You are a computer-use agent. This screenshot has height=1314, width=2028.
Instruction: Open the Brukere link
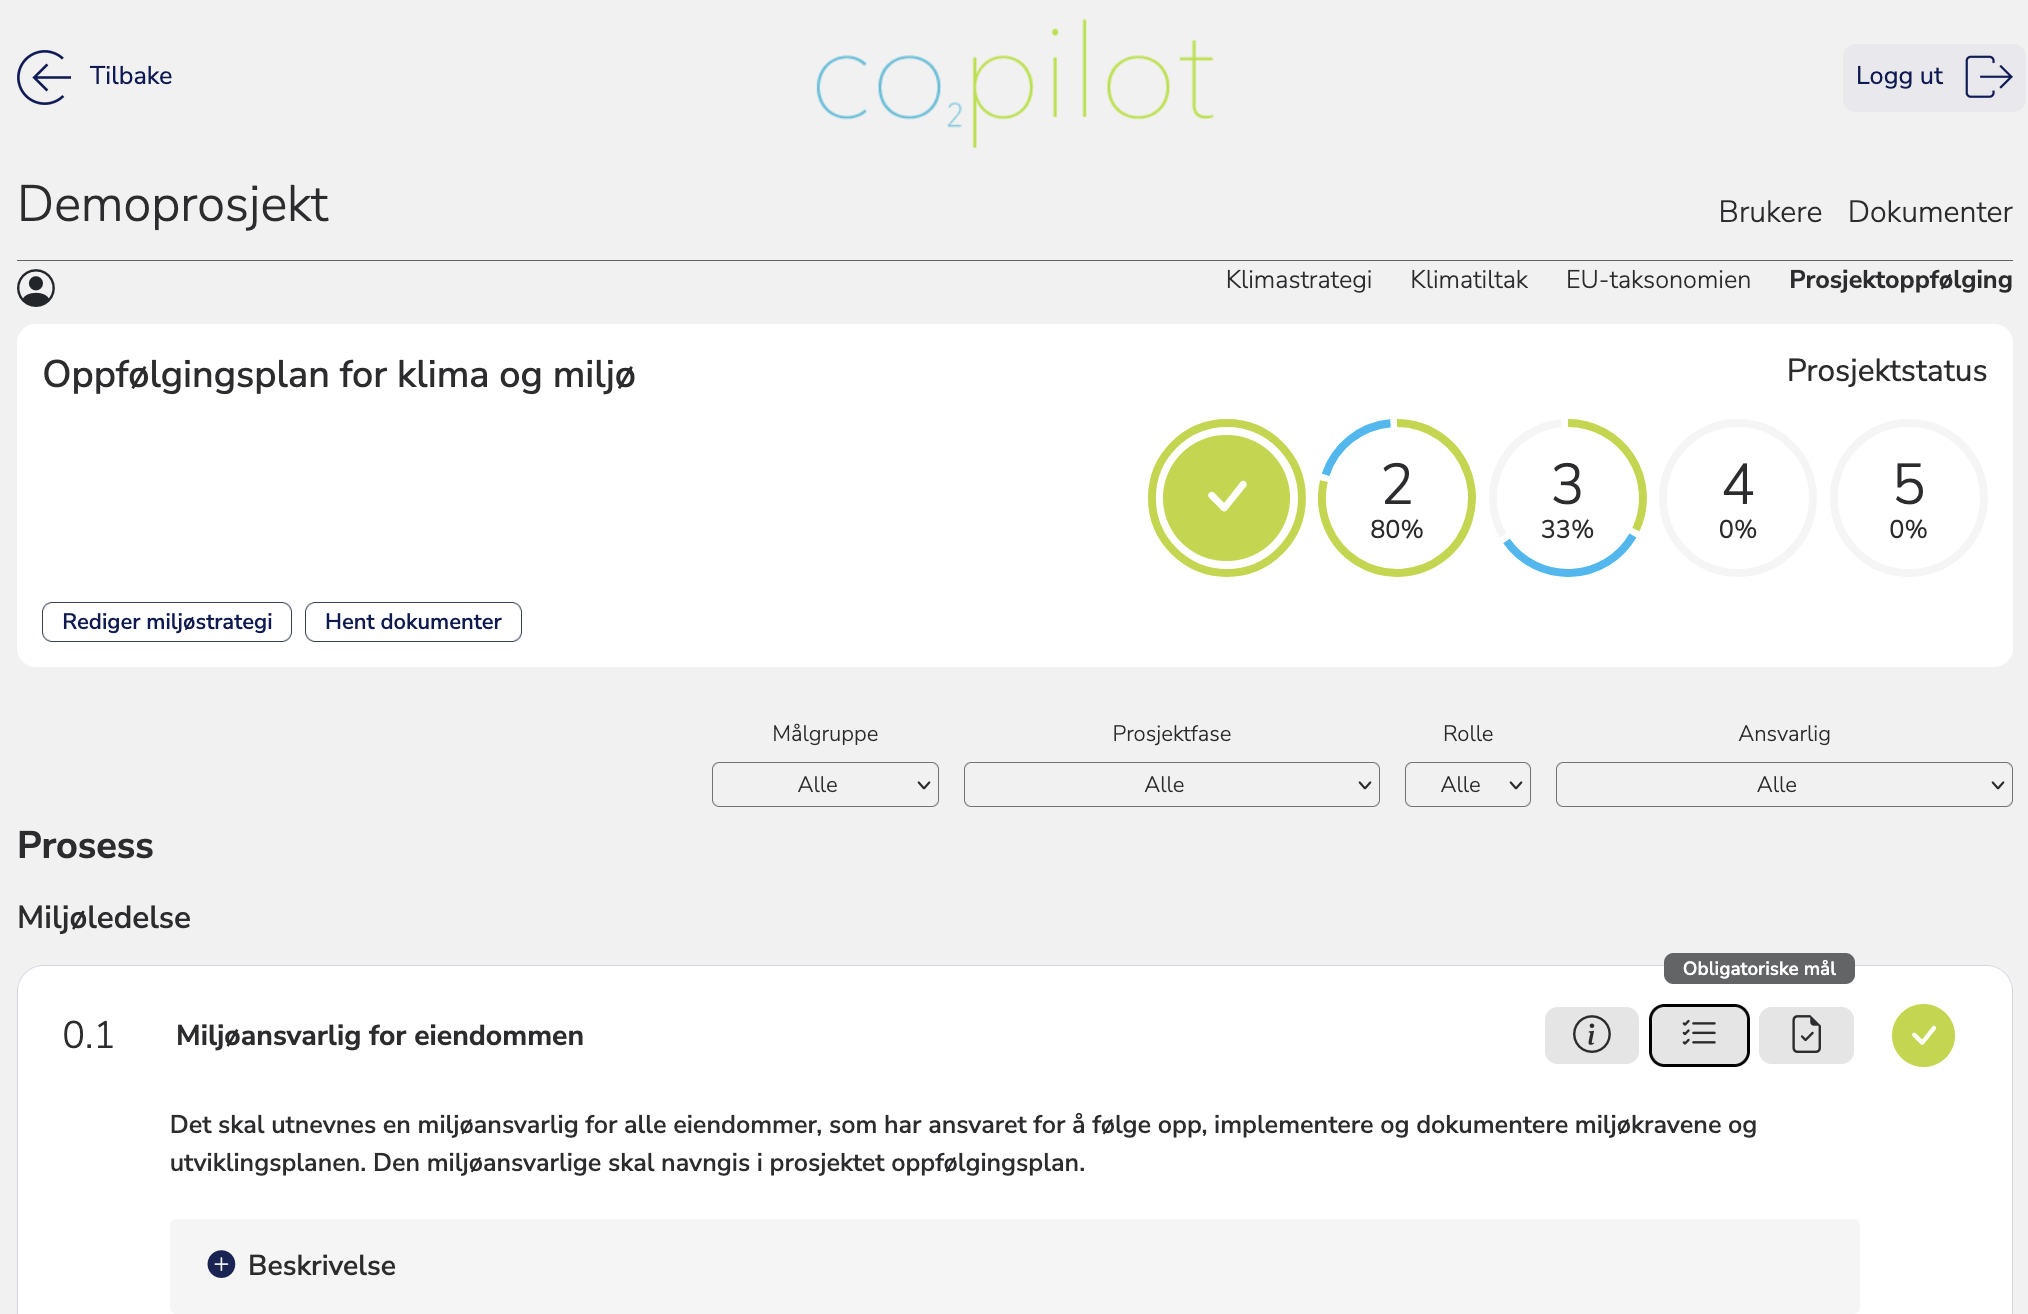[x=1769, y=212]
